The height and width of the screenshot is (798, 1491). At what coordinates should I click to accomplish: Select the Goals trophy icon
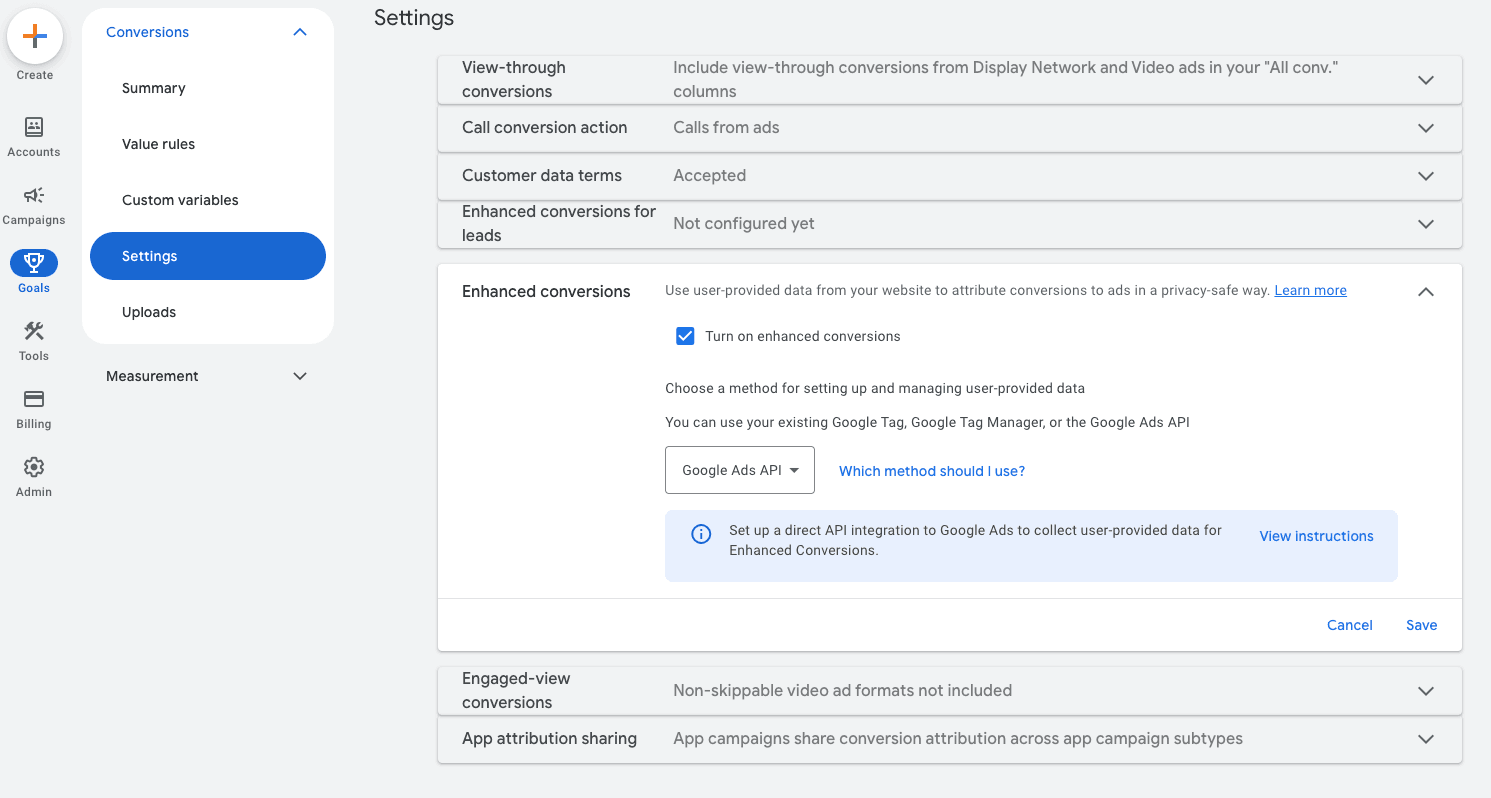click(x=34, y=263)
